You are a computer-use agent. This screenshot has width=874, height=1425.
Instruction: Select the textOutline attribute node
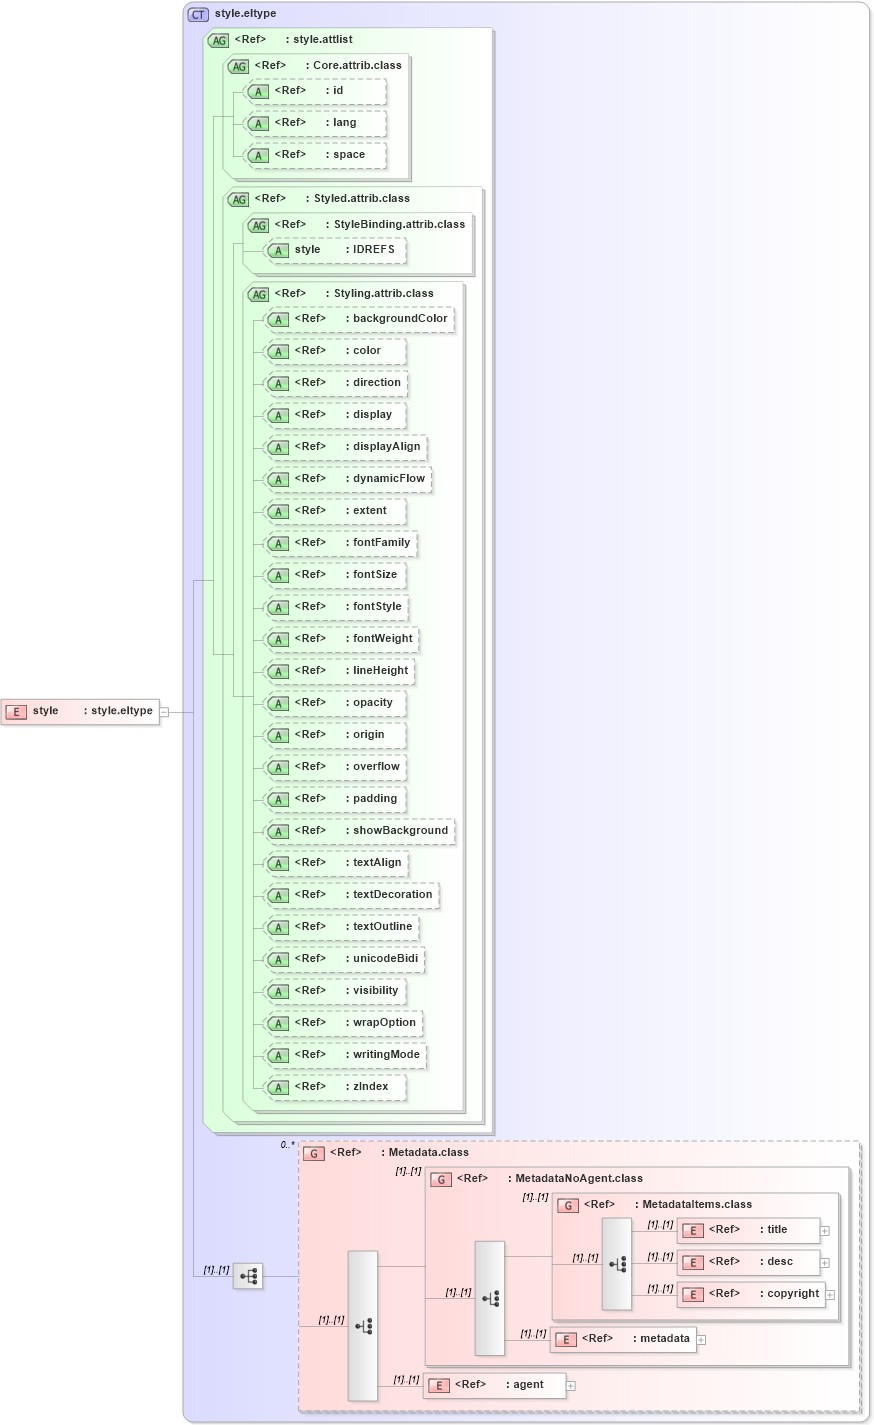pyautogui.click(x=342, y=927)
